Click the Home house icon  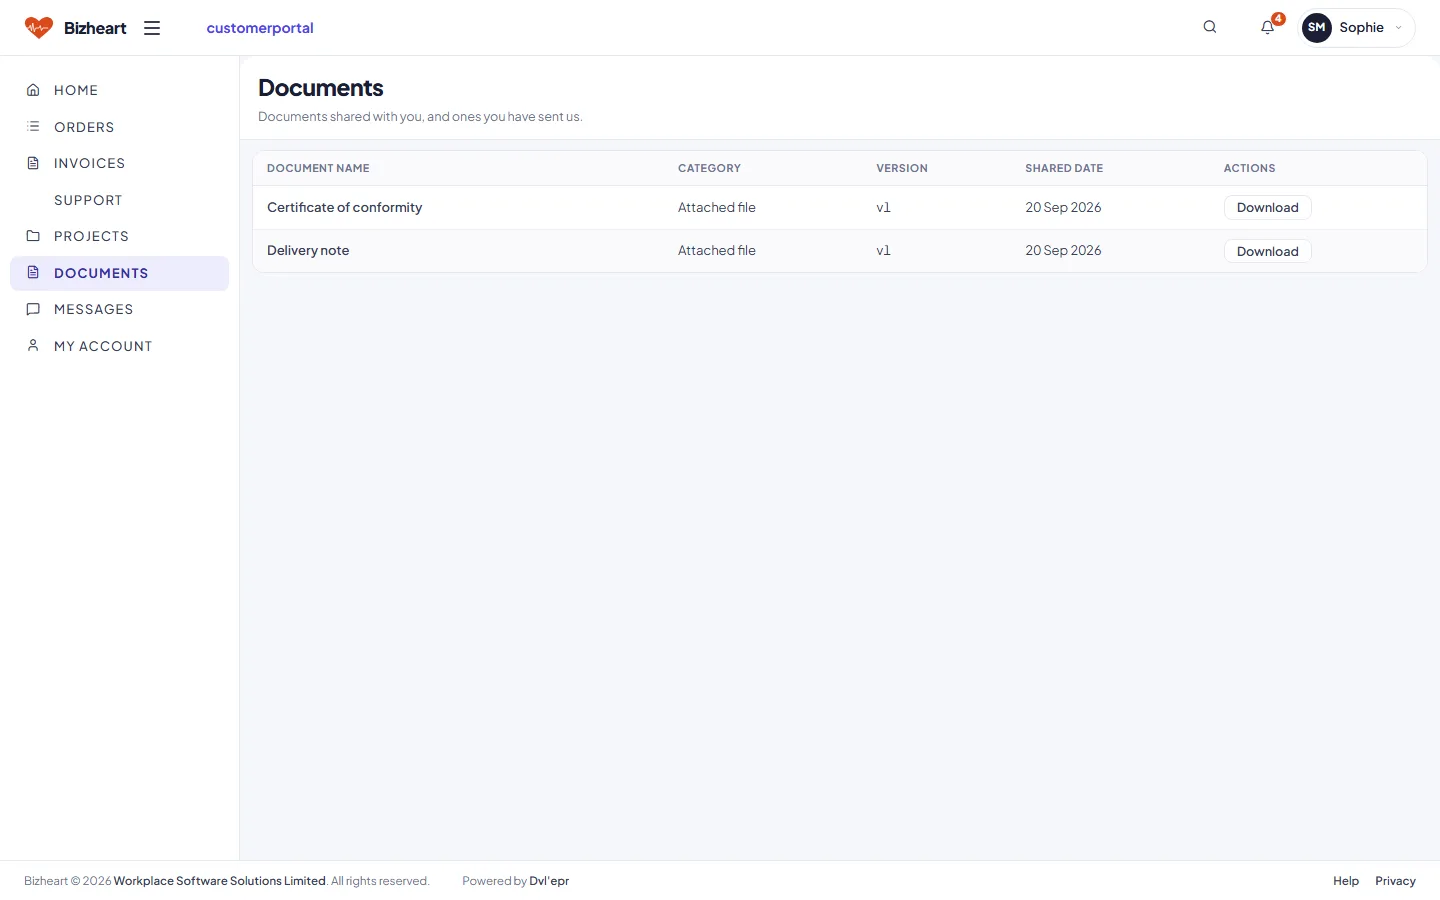(x=33, y=90)
